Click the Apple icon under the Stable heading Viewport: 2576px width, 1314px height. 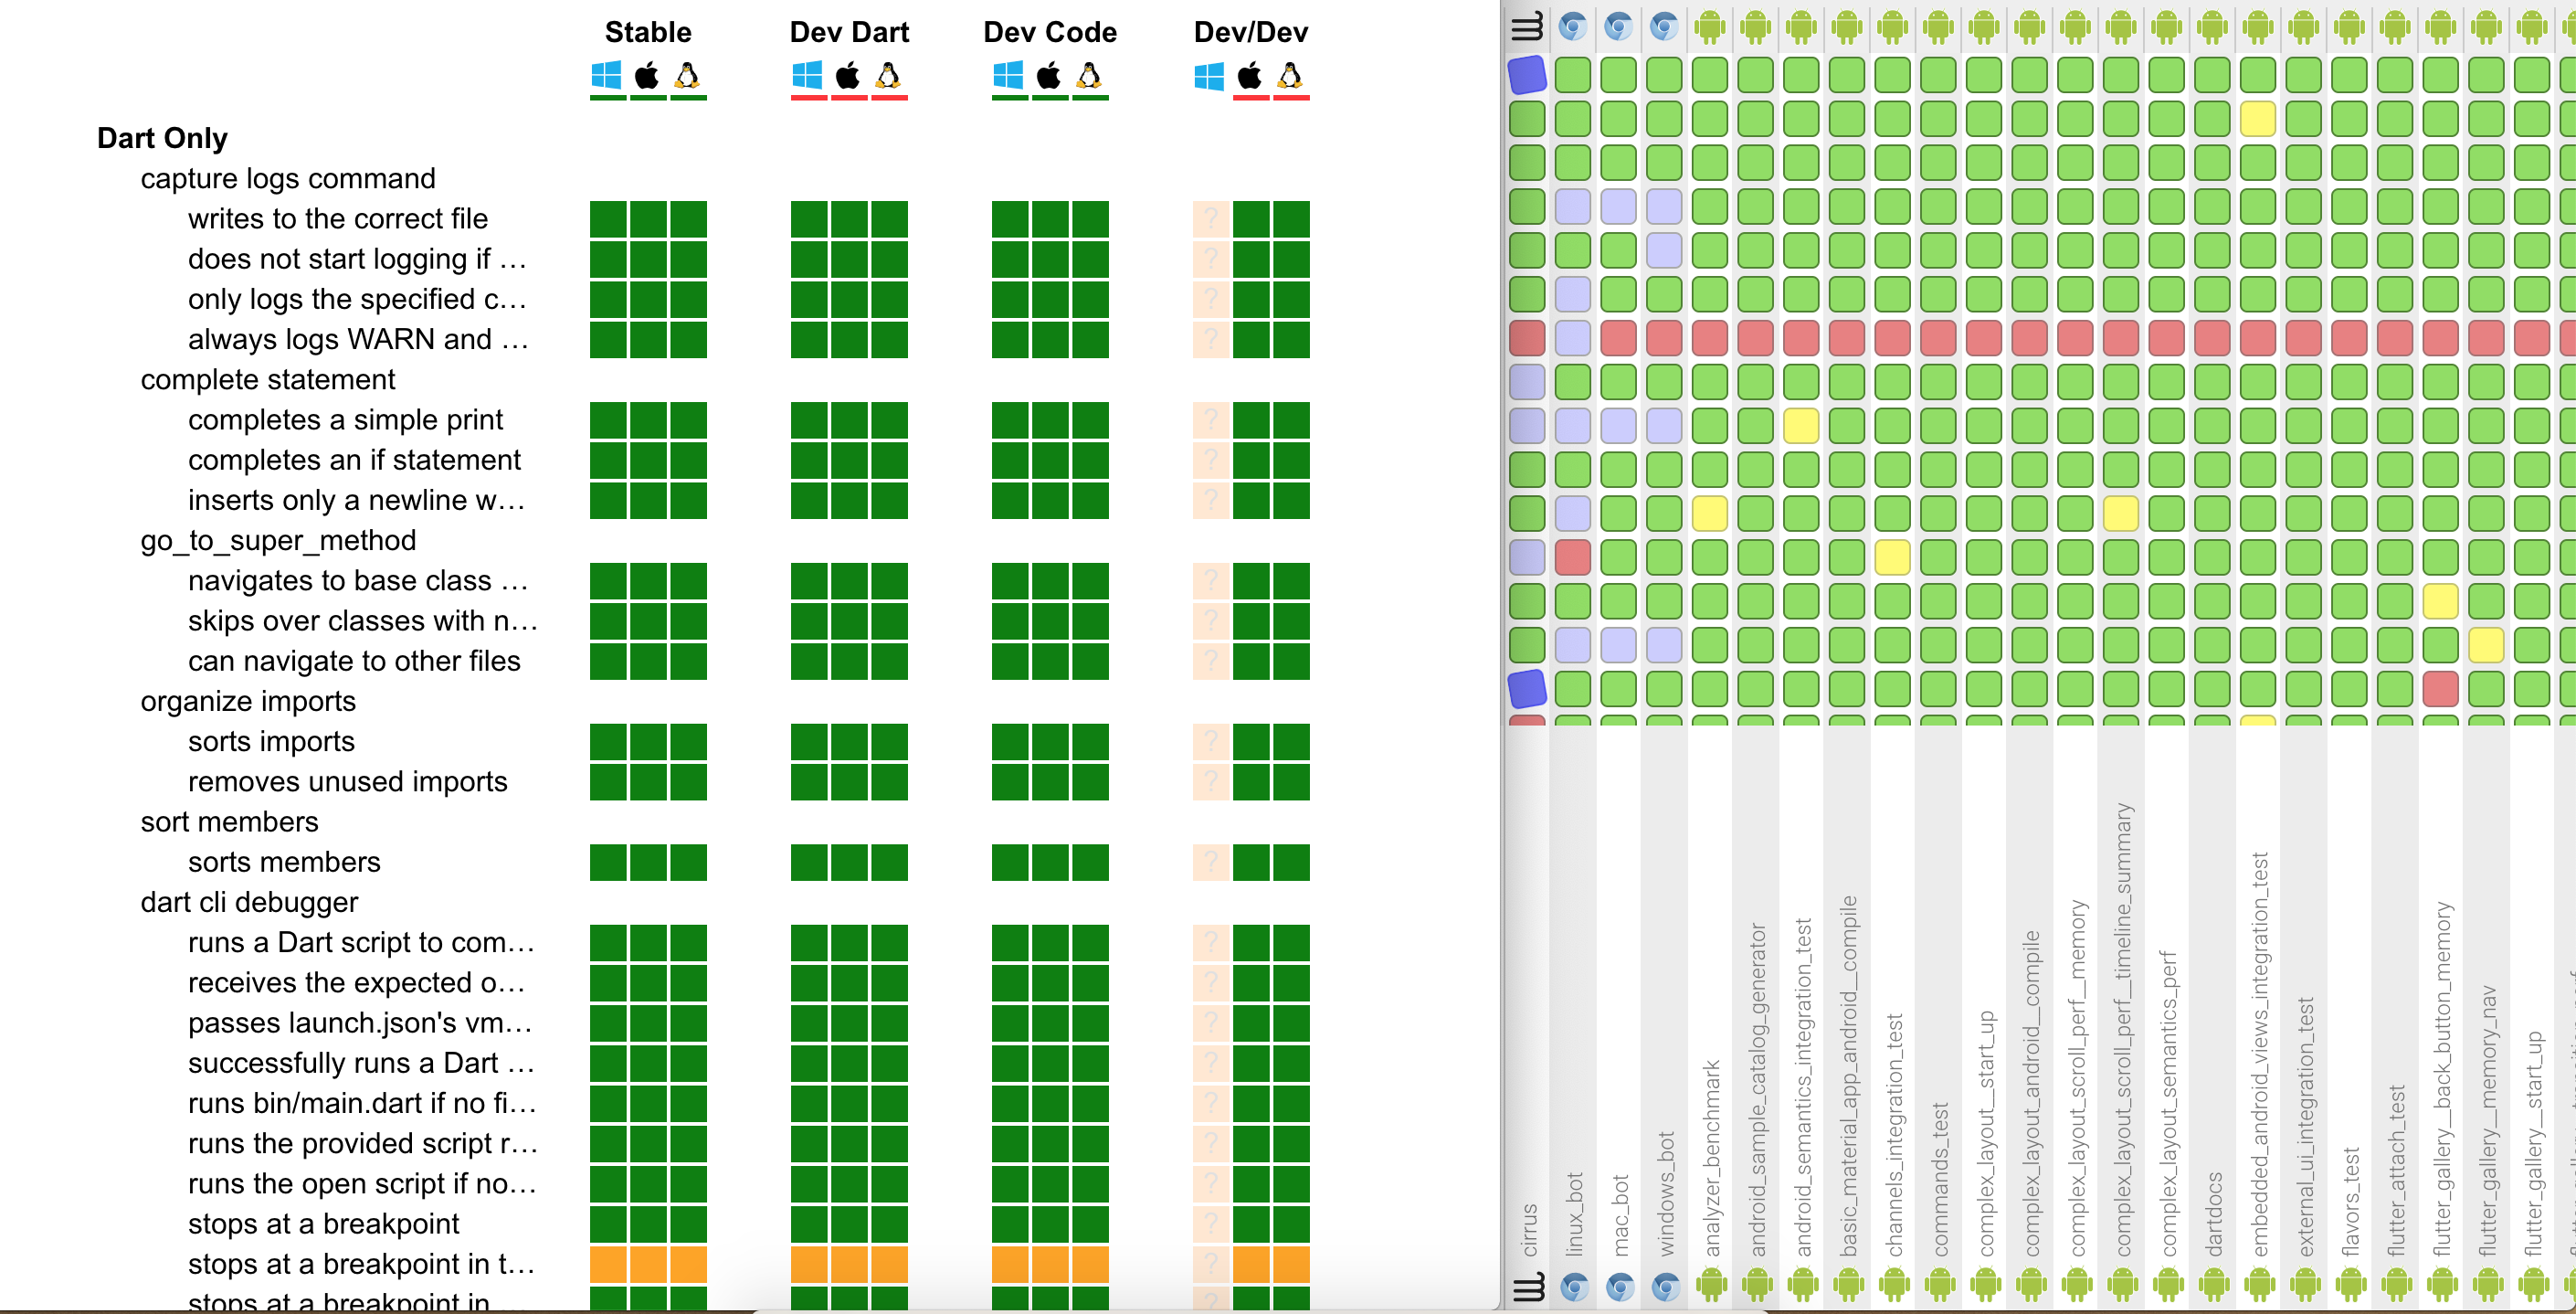[x=648, y=75]
